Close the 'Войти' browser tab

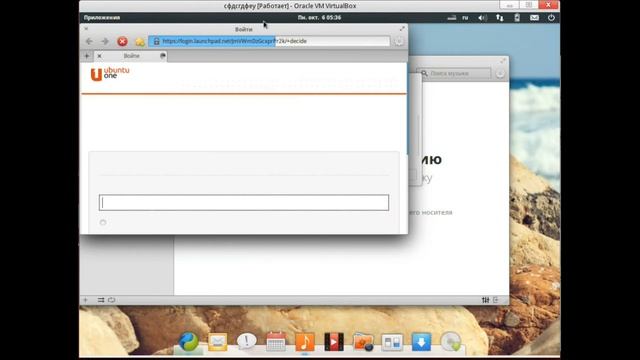tap(100, 56)
